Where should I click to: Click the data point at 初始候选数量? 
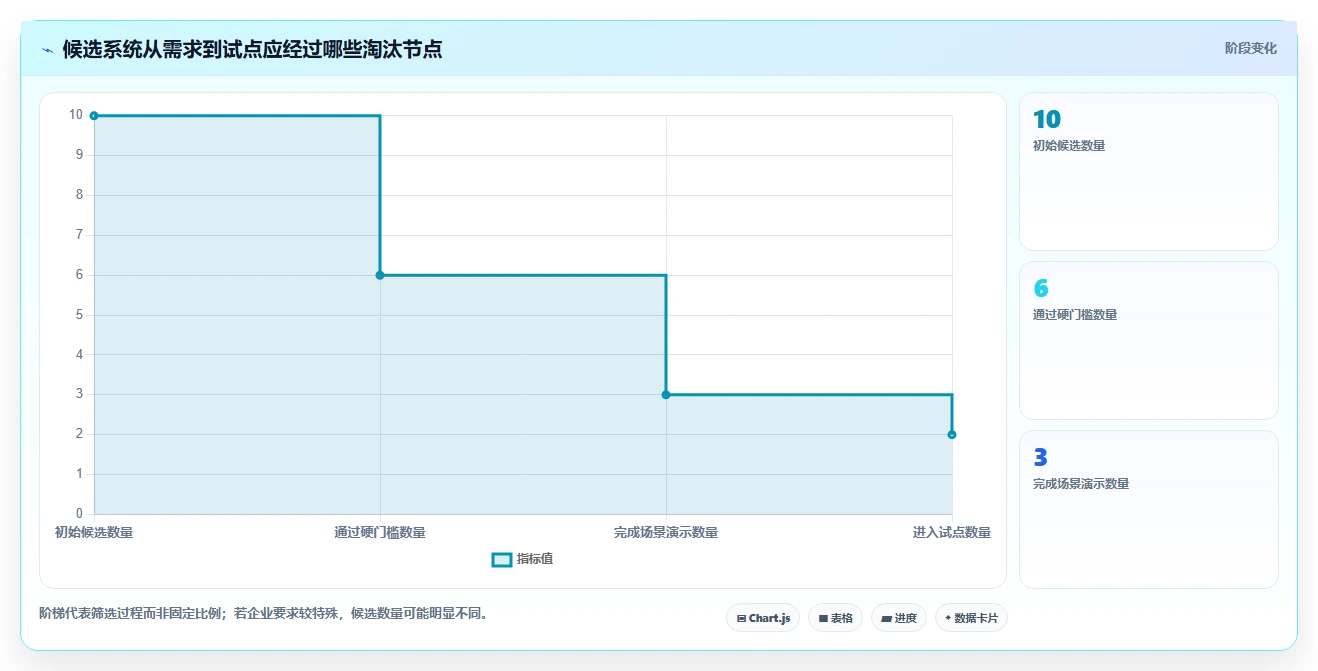pyautogui.click(x=94, y=116)
